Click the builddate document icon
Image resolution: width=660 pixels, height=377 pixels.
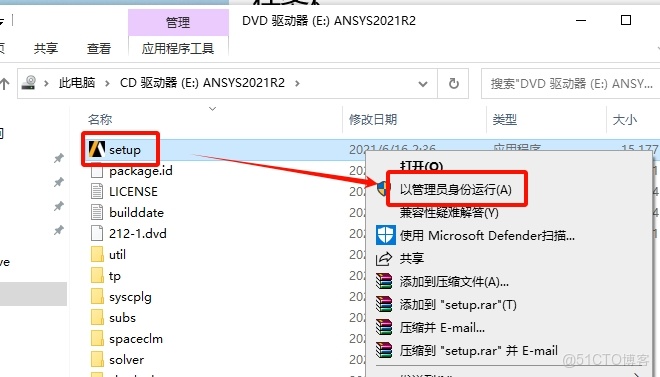pos(97,212)
